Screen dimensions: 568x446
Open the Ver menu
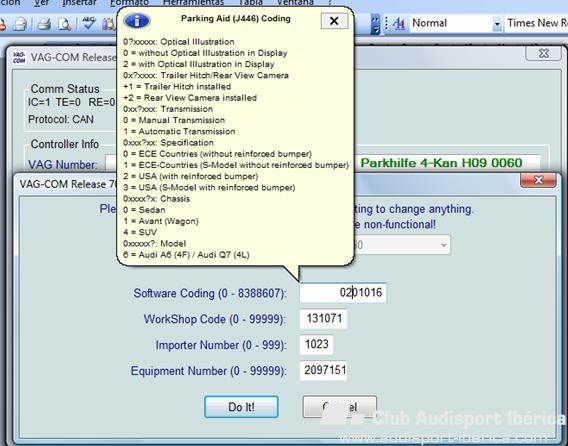point(42,3)
